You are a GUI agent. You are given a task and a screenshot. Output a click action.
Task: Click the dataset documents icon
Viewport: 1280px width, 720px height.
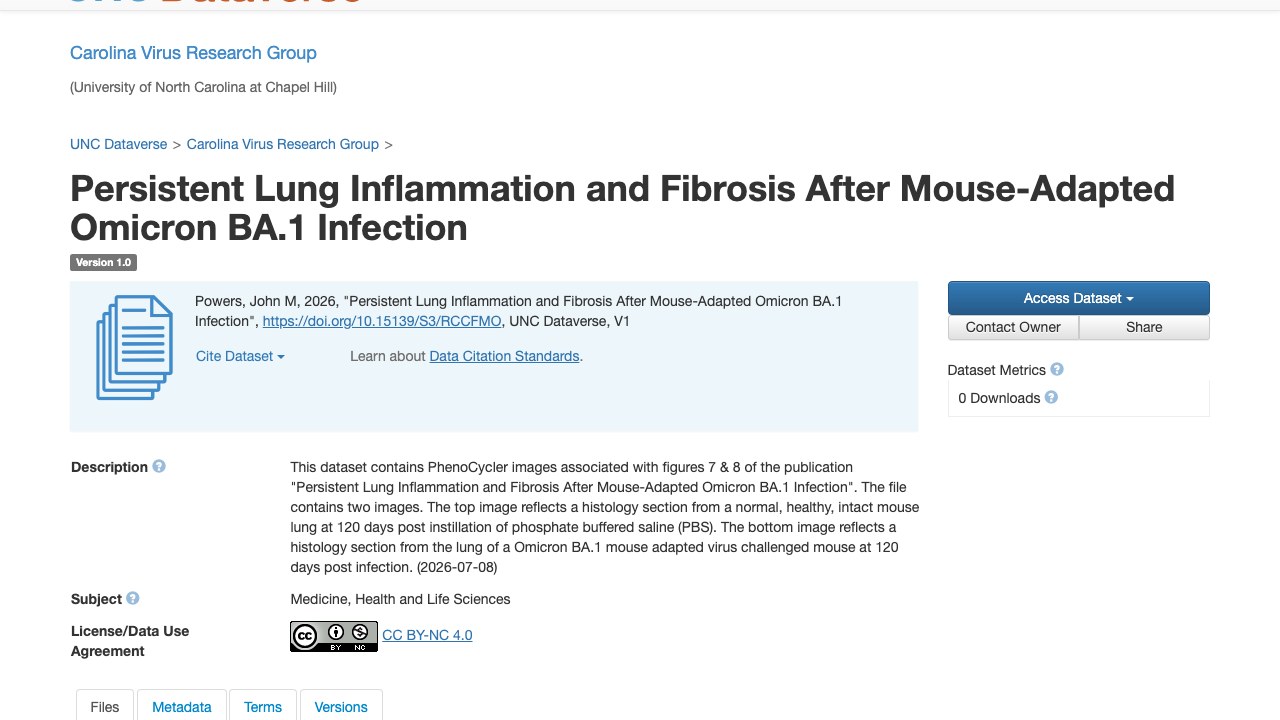pos(134,347)
